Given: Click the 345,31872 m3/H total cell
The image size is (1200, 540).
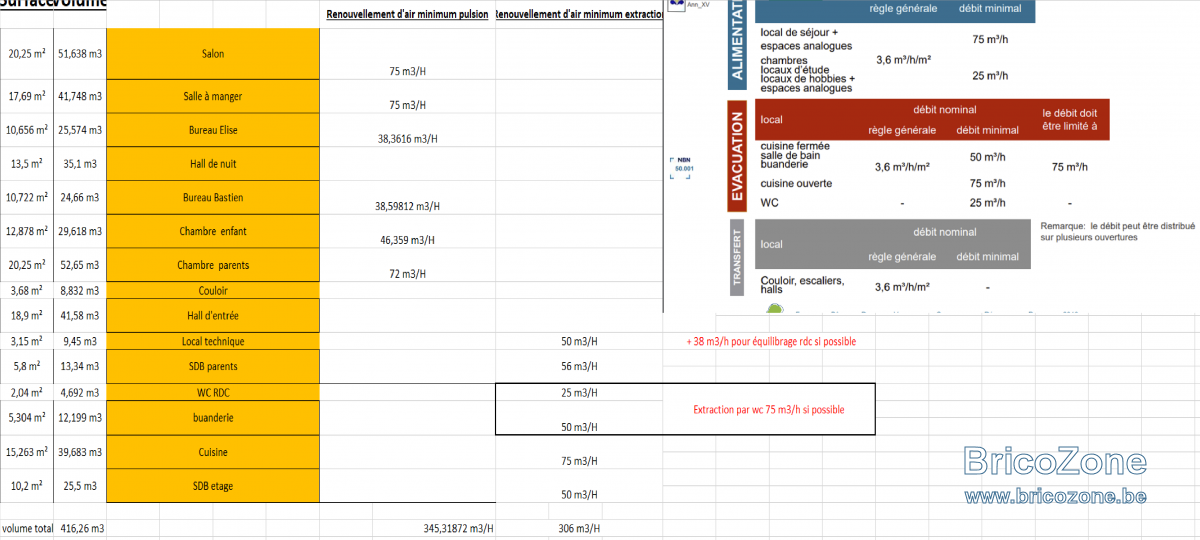Looking at the screenshot, I should point(453,527).
